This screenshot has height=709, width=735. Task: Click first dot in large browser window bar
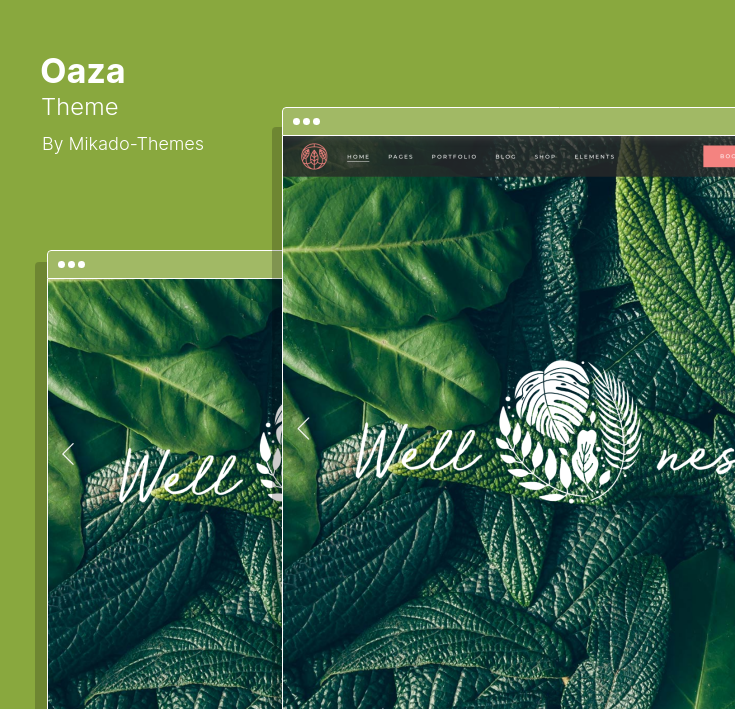tap(296, 122)
